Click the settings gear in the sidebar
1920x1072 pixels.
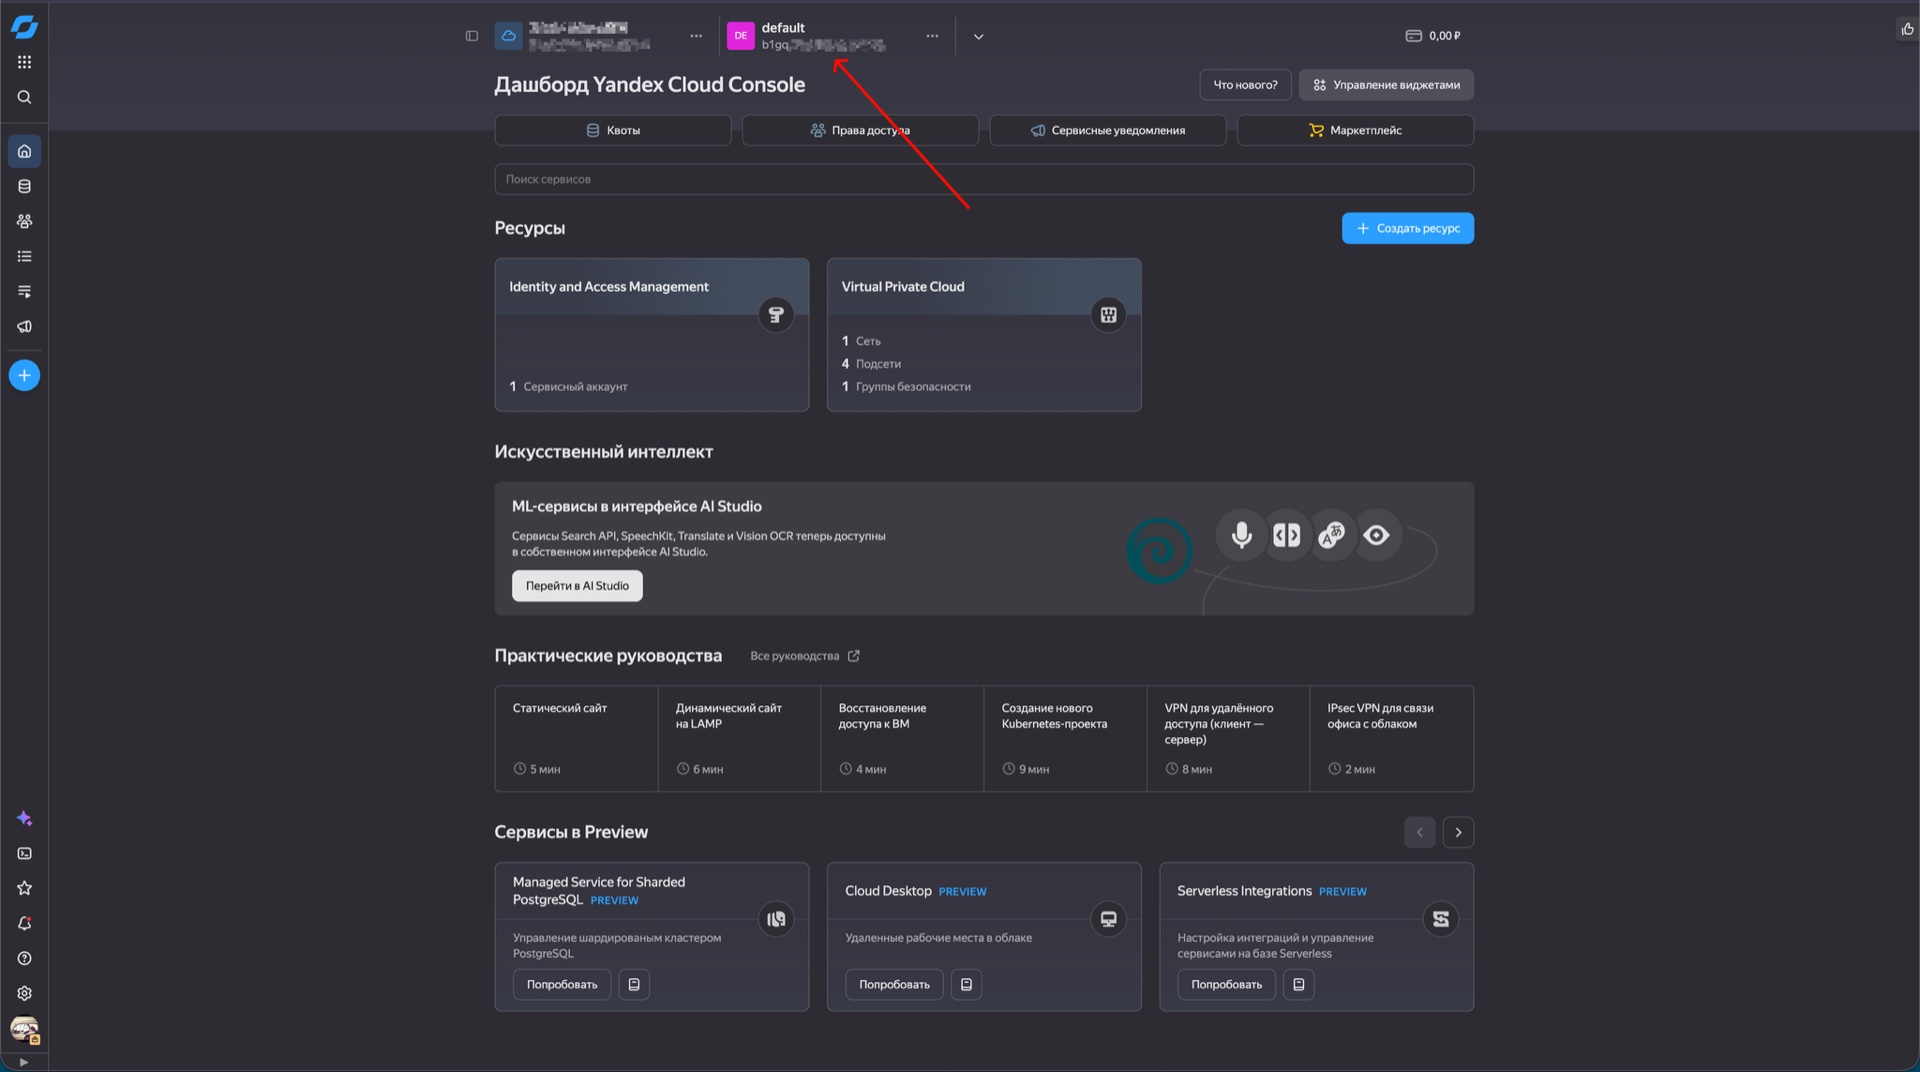coord(25,993)
